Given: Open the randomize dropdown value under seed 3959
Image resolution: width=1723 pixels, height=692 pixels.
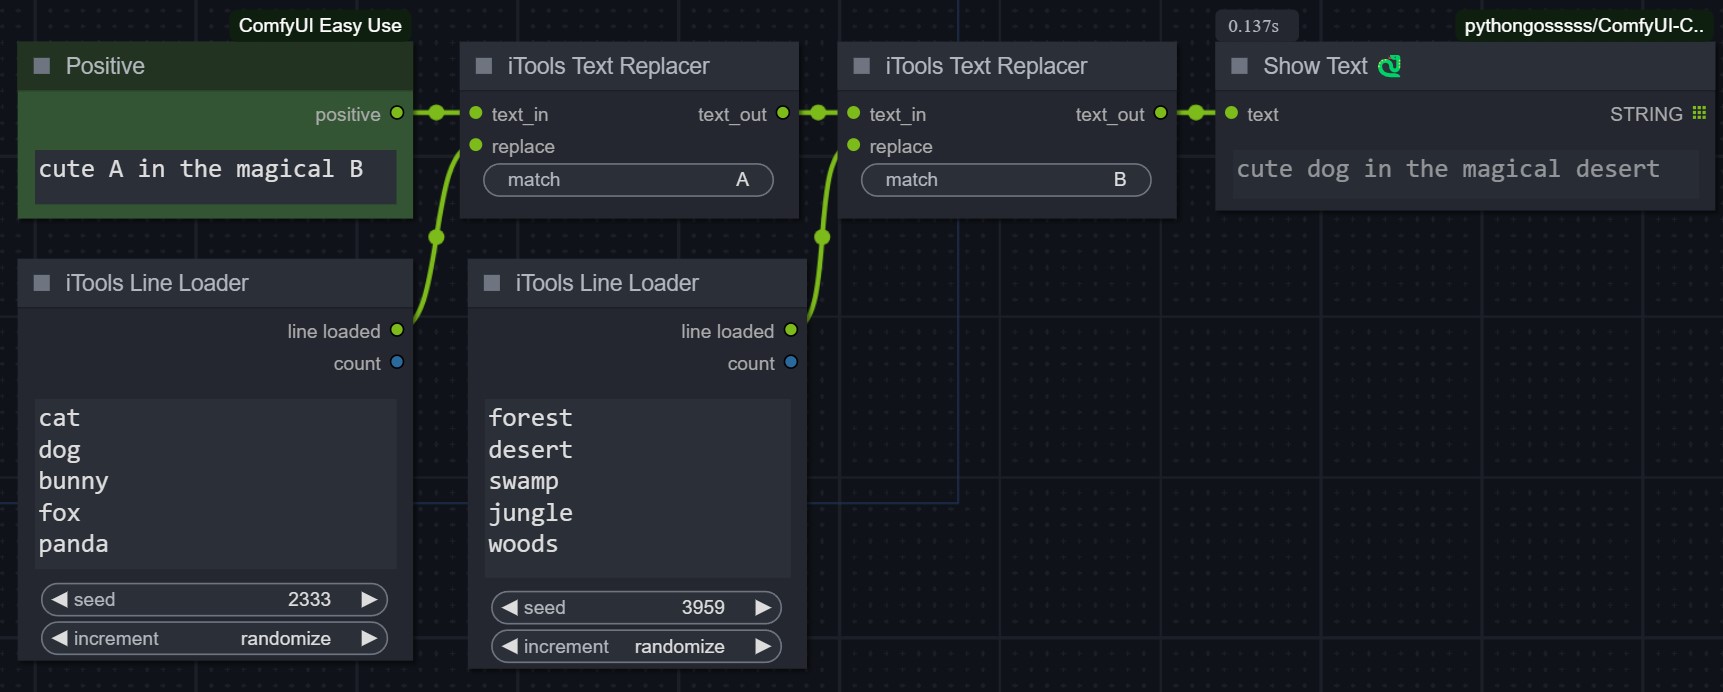Looking at the screenshot, I should [679, 646].
